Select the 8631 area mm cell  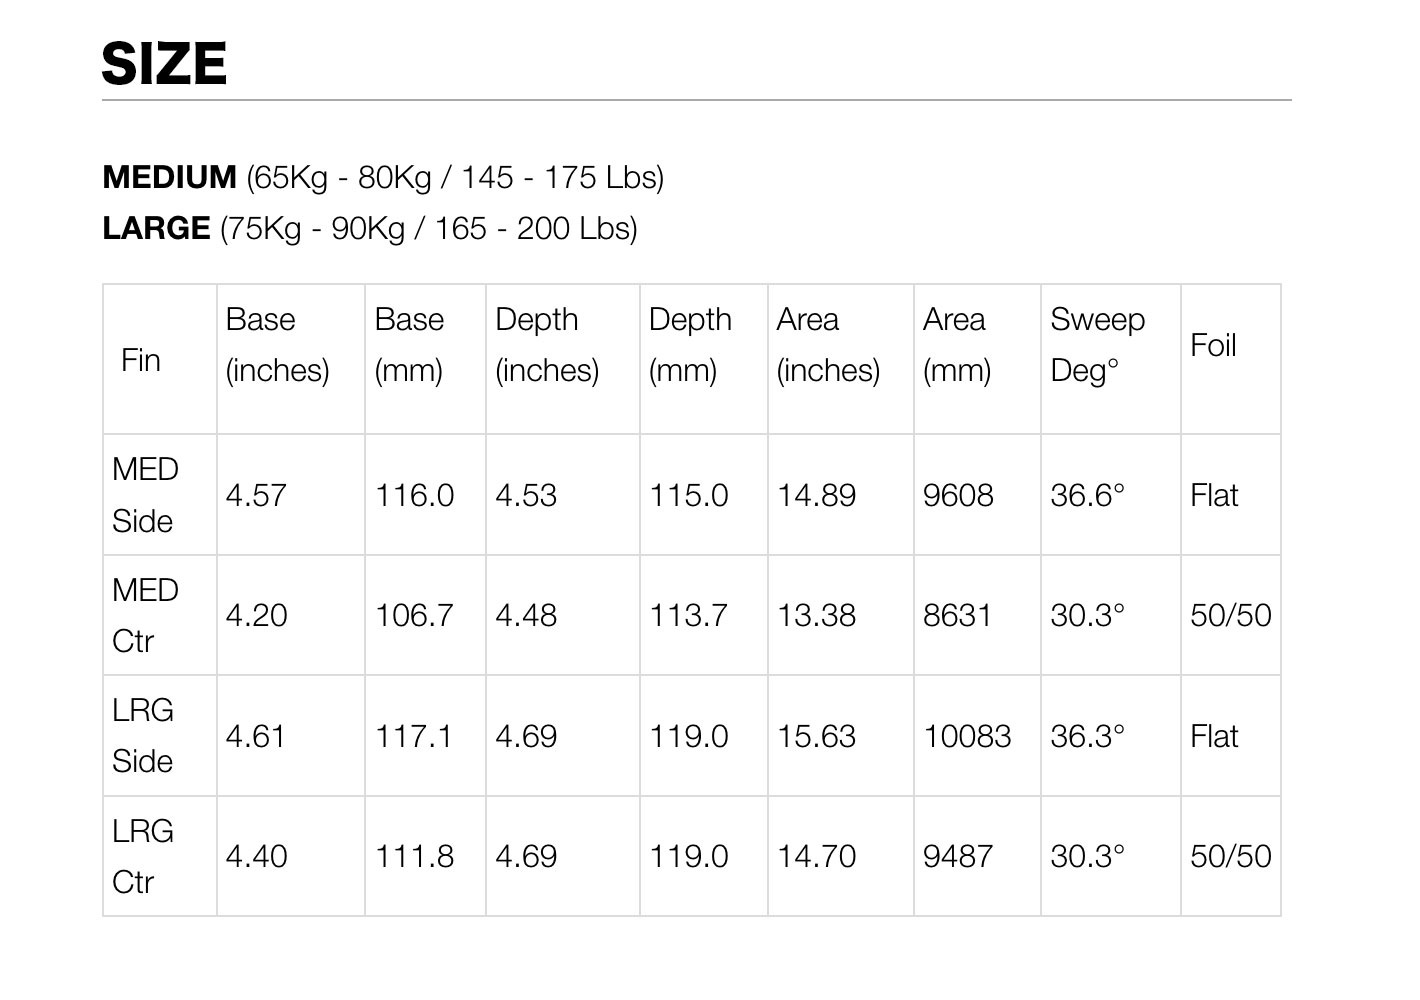click(x=957, y=615)
